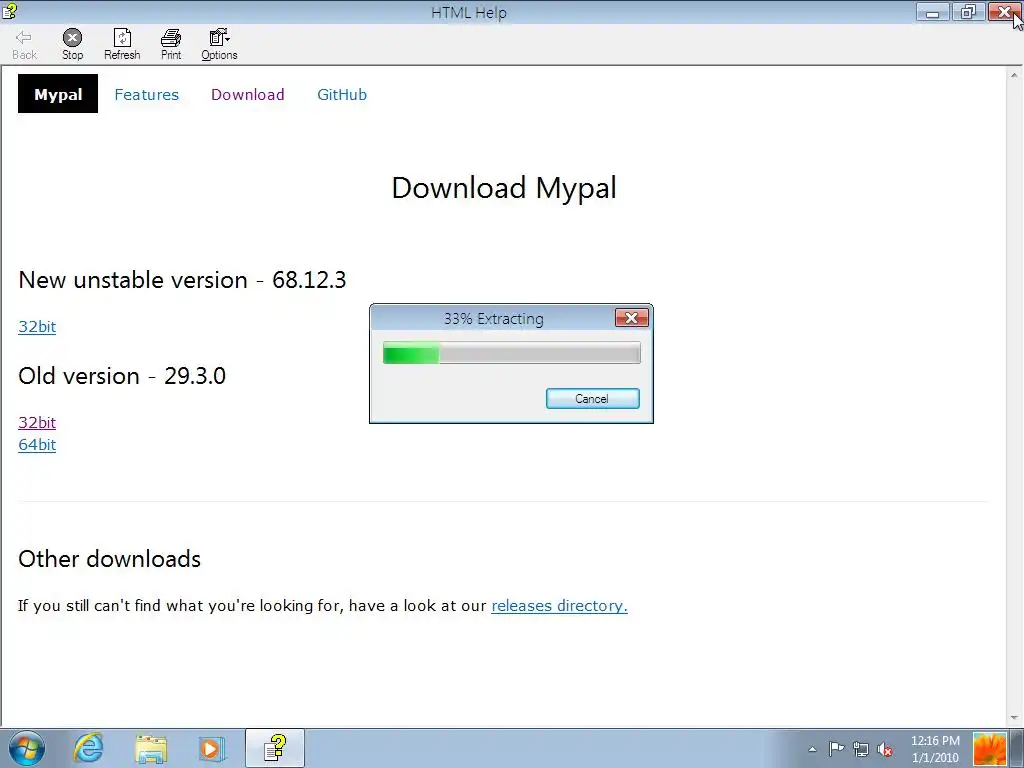Close the 33% Extracting dialog

tap(632, 318)
